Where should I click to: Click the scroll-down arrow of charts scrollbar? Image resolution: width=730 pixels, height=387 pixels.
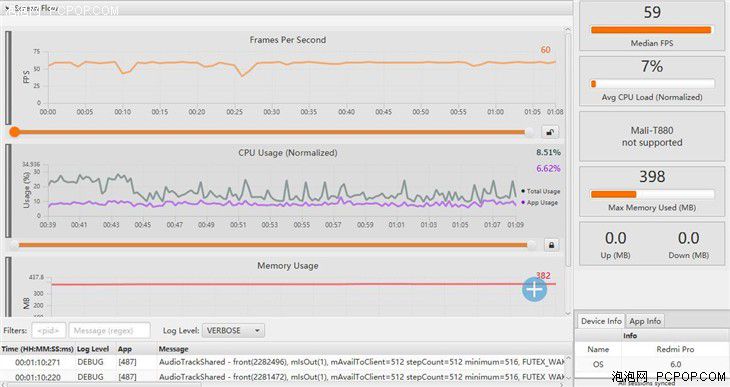[x=568, y=313]
